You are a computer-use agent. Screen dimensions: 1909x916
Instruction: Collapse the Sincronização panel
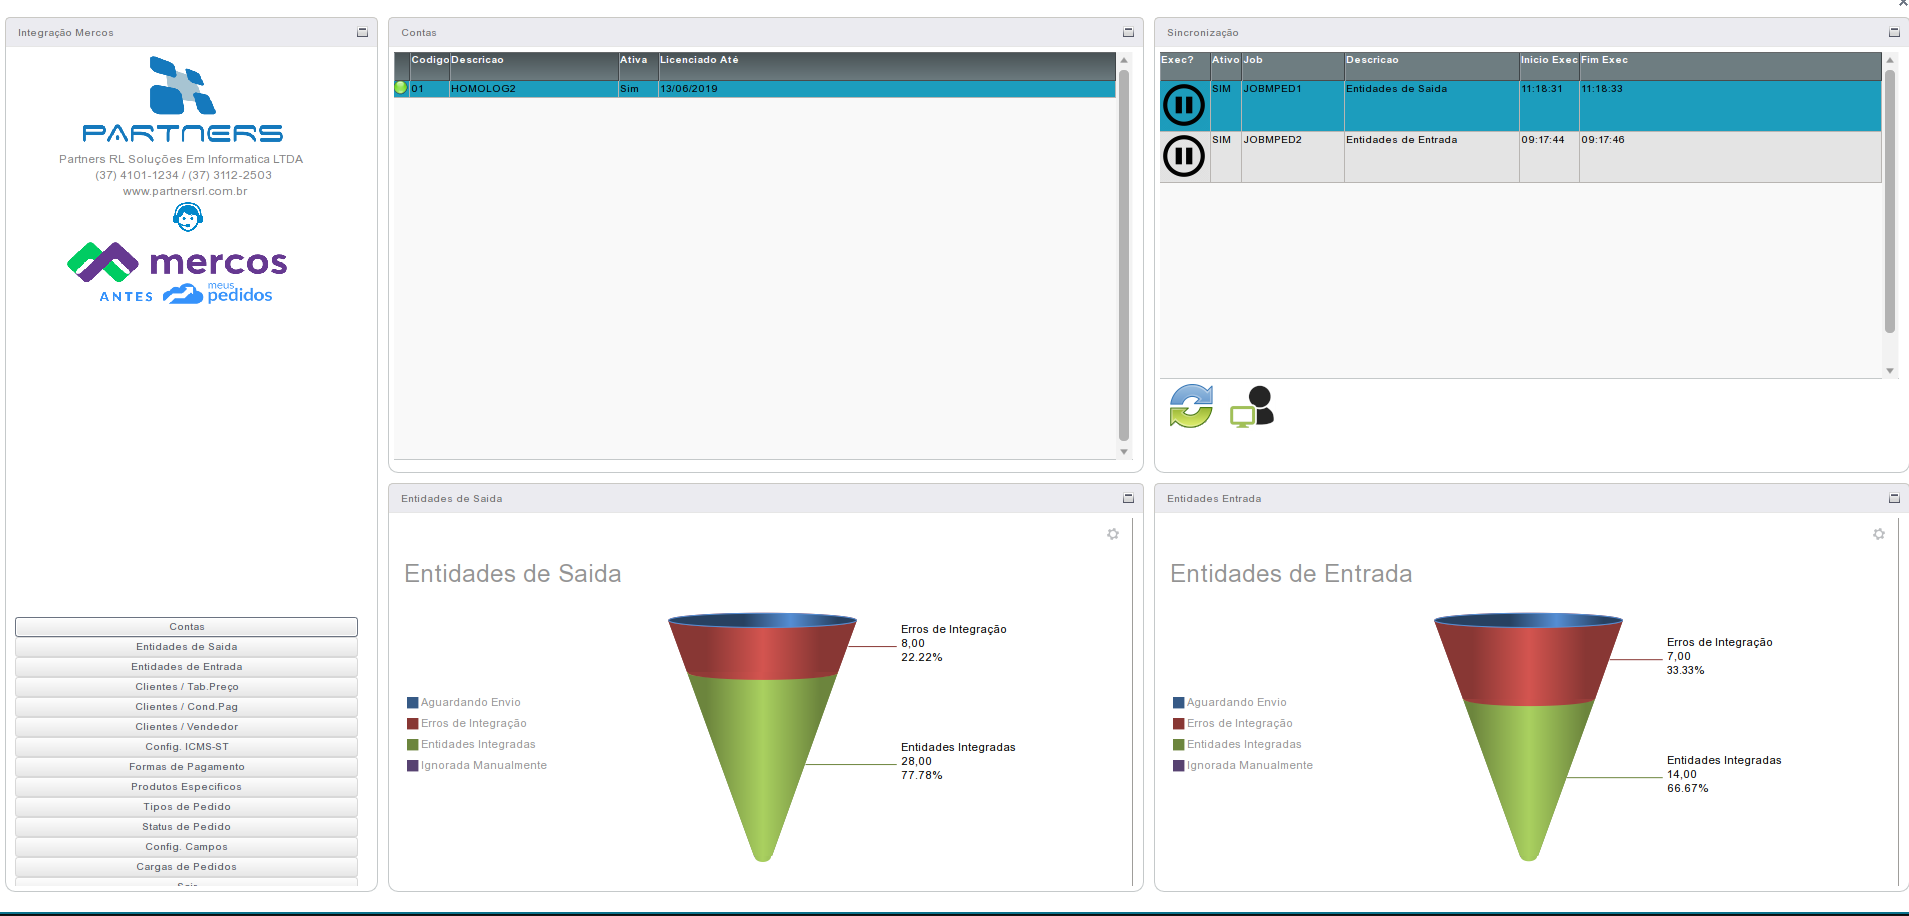tap(1893, 33)
